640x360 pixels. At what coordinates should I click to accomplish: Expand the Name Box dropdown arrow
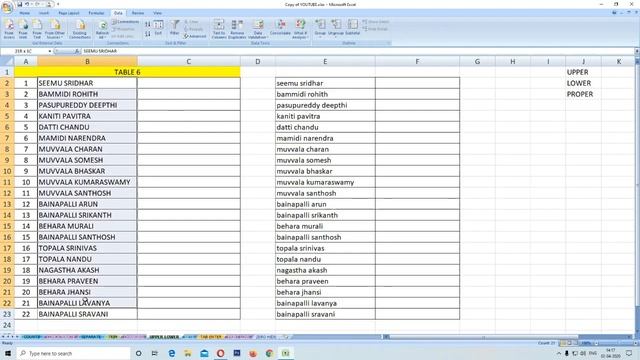[50, 51]
